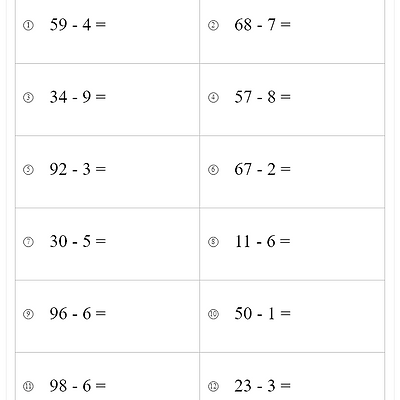Select the problem 59 - 4 =
Image resolution: width=400 pixels, height=400 pixels.
pyautogui.click(x=78, y=25)
